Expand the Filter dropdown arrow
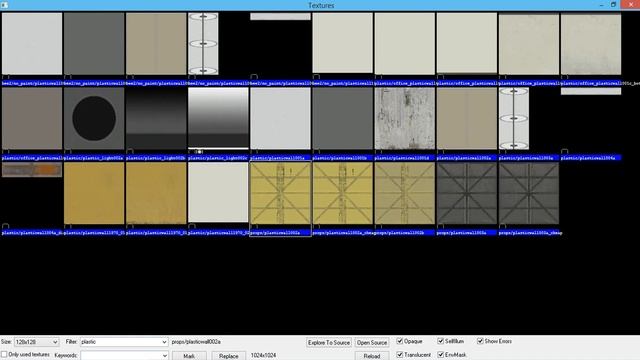The width and height of the screenshot is (640, 360). (164, 342)
